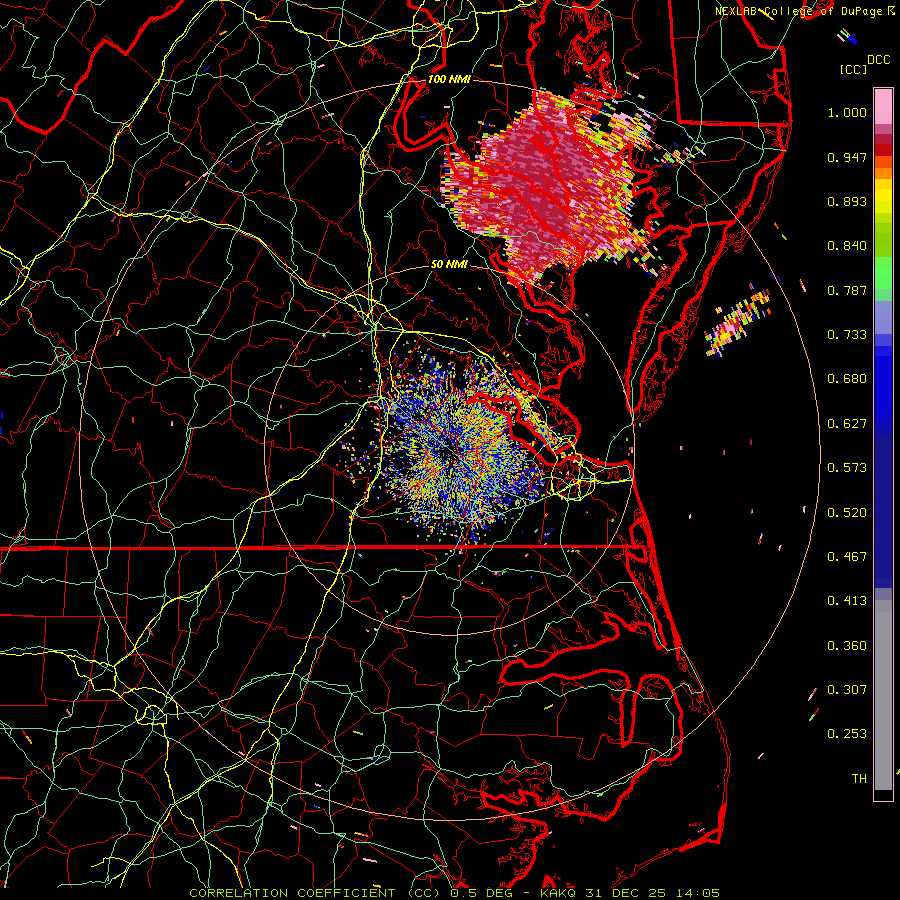Click the 0.680 scale value
The width and height of the screenshot is (900, 900).
847,379
